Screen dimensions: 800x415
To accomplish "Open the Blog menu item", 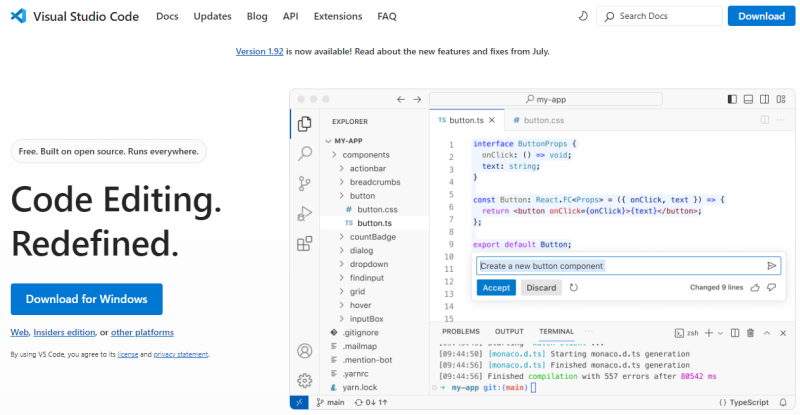I will pos(257,16).
